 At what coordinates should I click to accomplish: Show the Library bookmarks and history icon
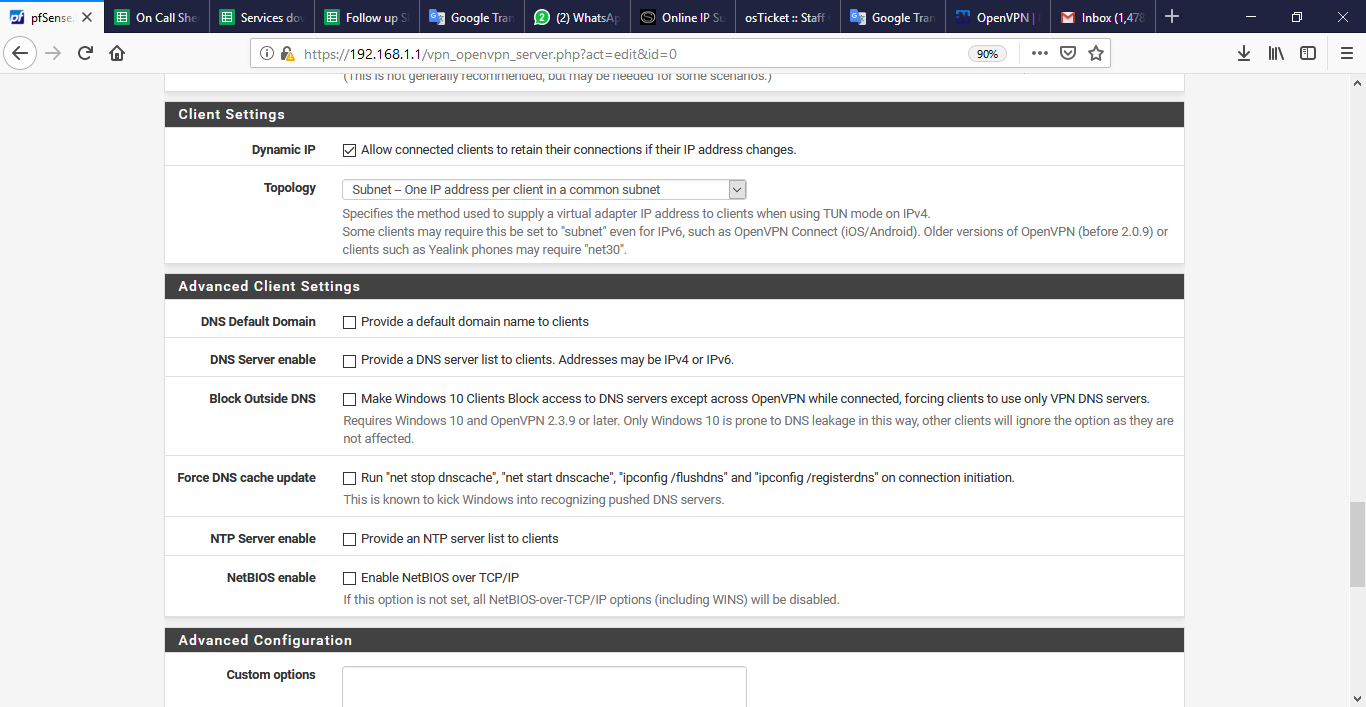click(x=1276, y=53)
